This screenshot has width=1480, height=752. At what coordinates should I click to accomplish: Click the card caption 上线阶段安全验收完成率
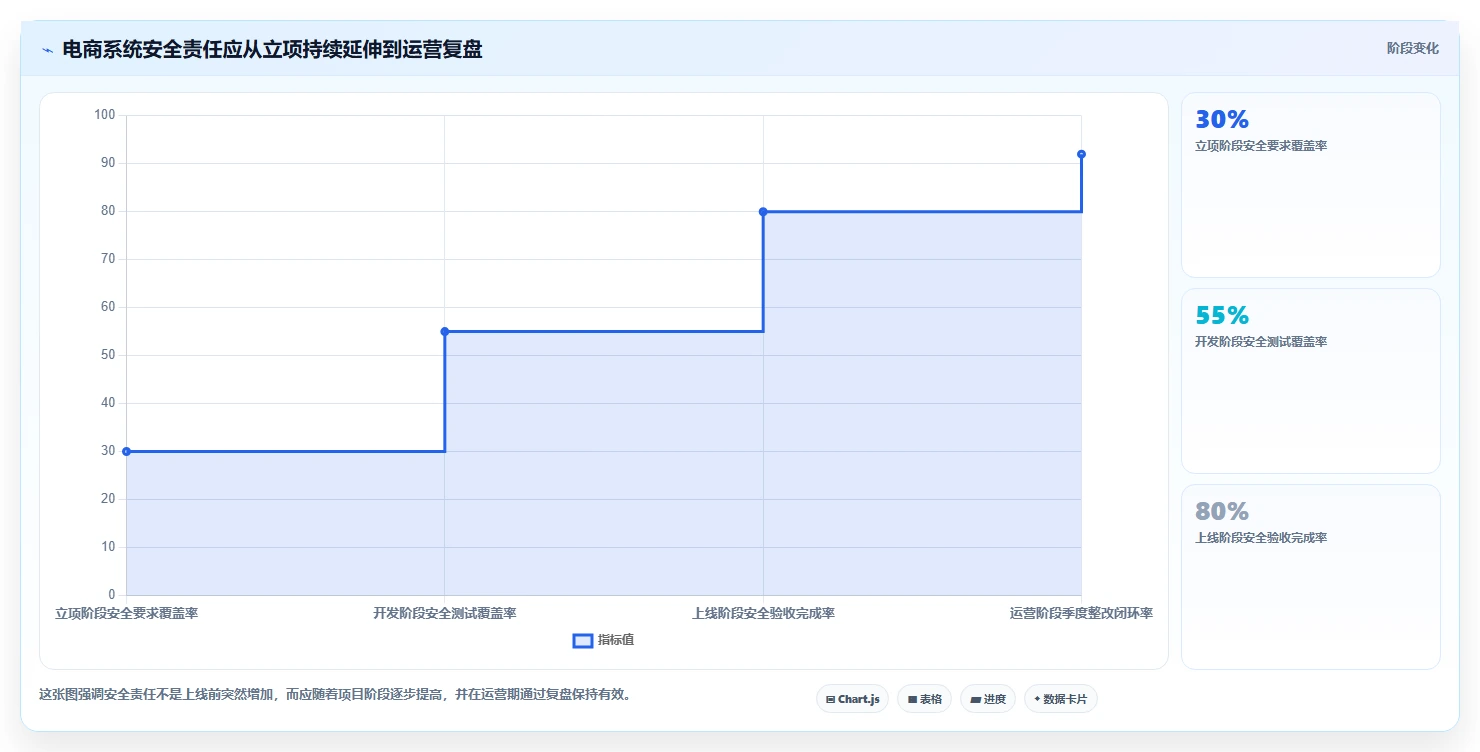pyautogui.click(x=1261, y=538)
